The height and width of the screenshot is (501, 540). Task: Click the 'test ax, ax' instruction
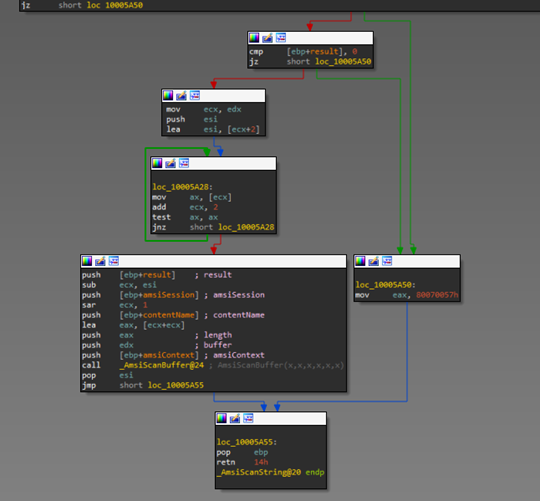coord(185,217)
